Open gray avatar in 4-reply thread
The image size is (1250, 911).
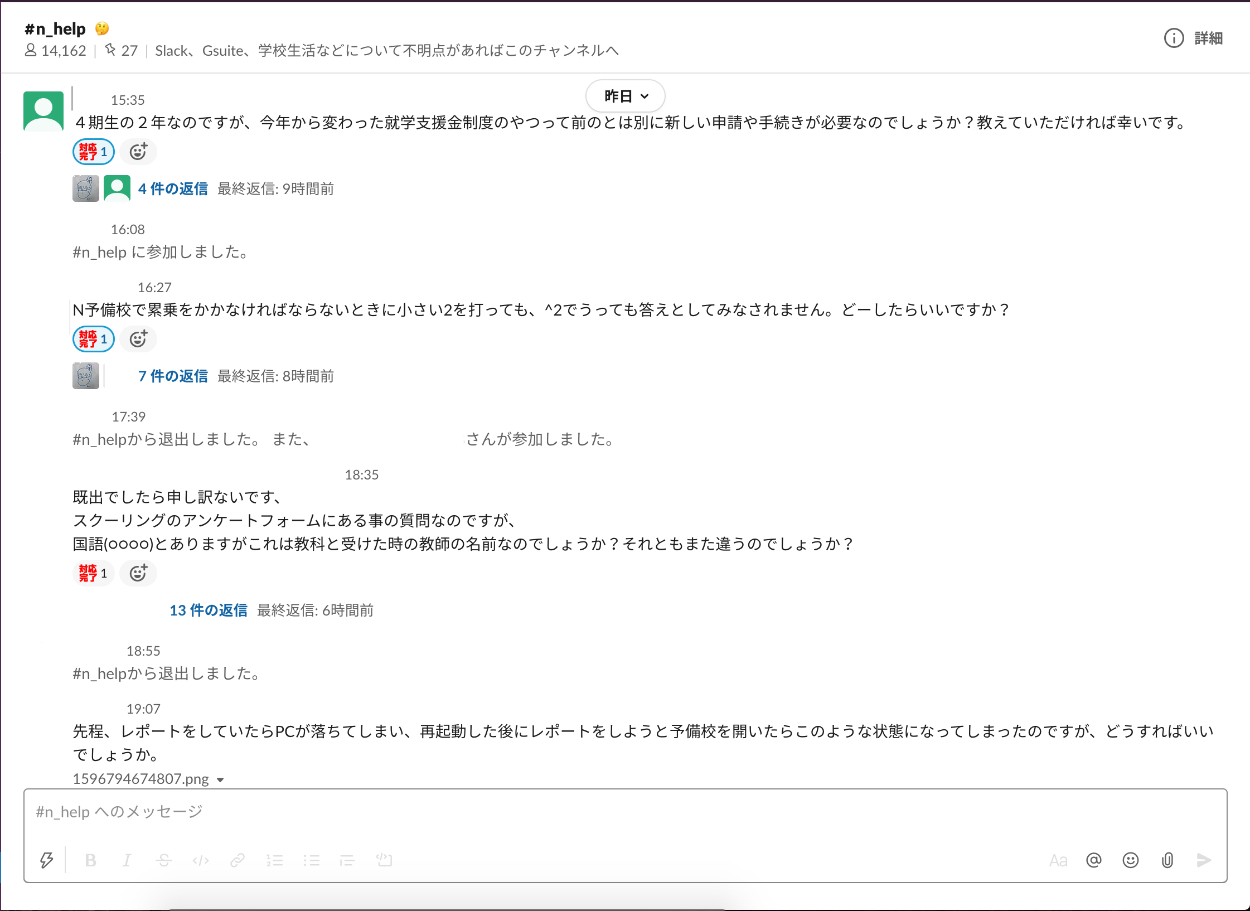tap(86, 188)
